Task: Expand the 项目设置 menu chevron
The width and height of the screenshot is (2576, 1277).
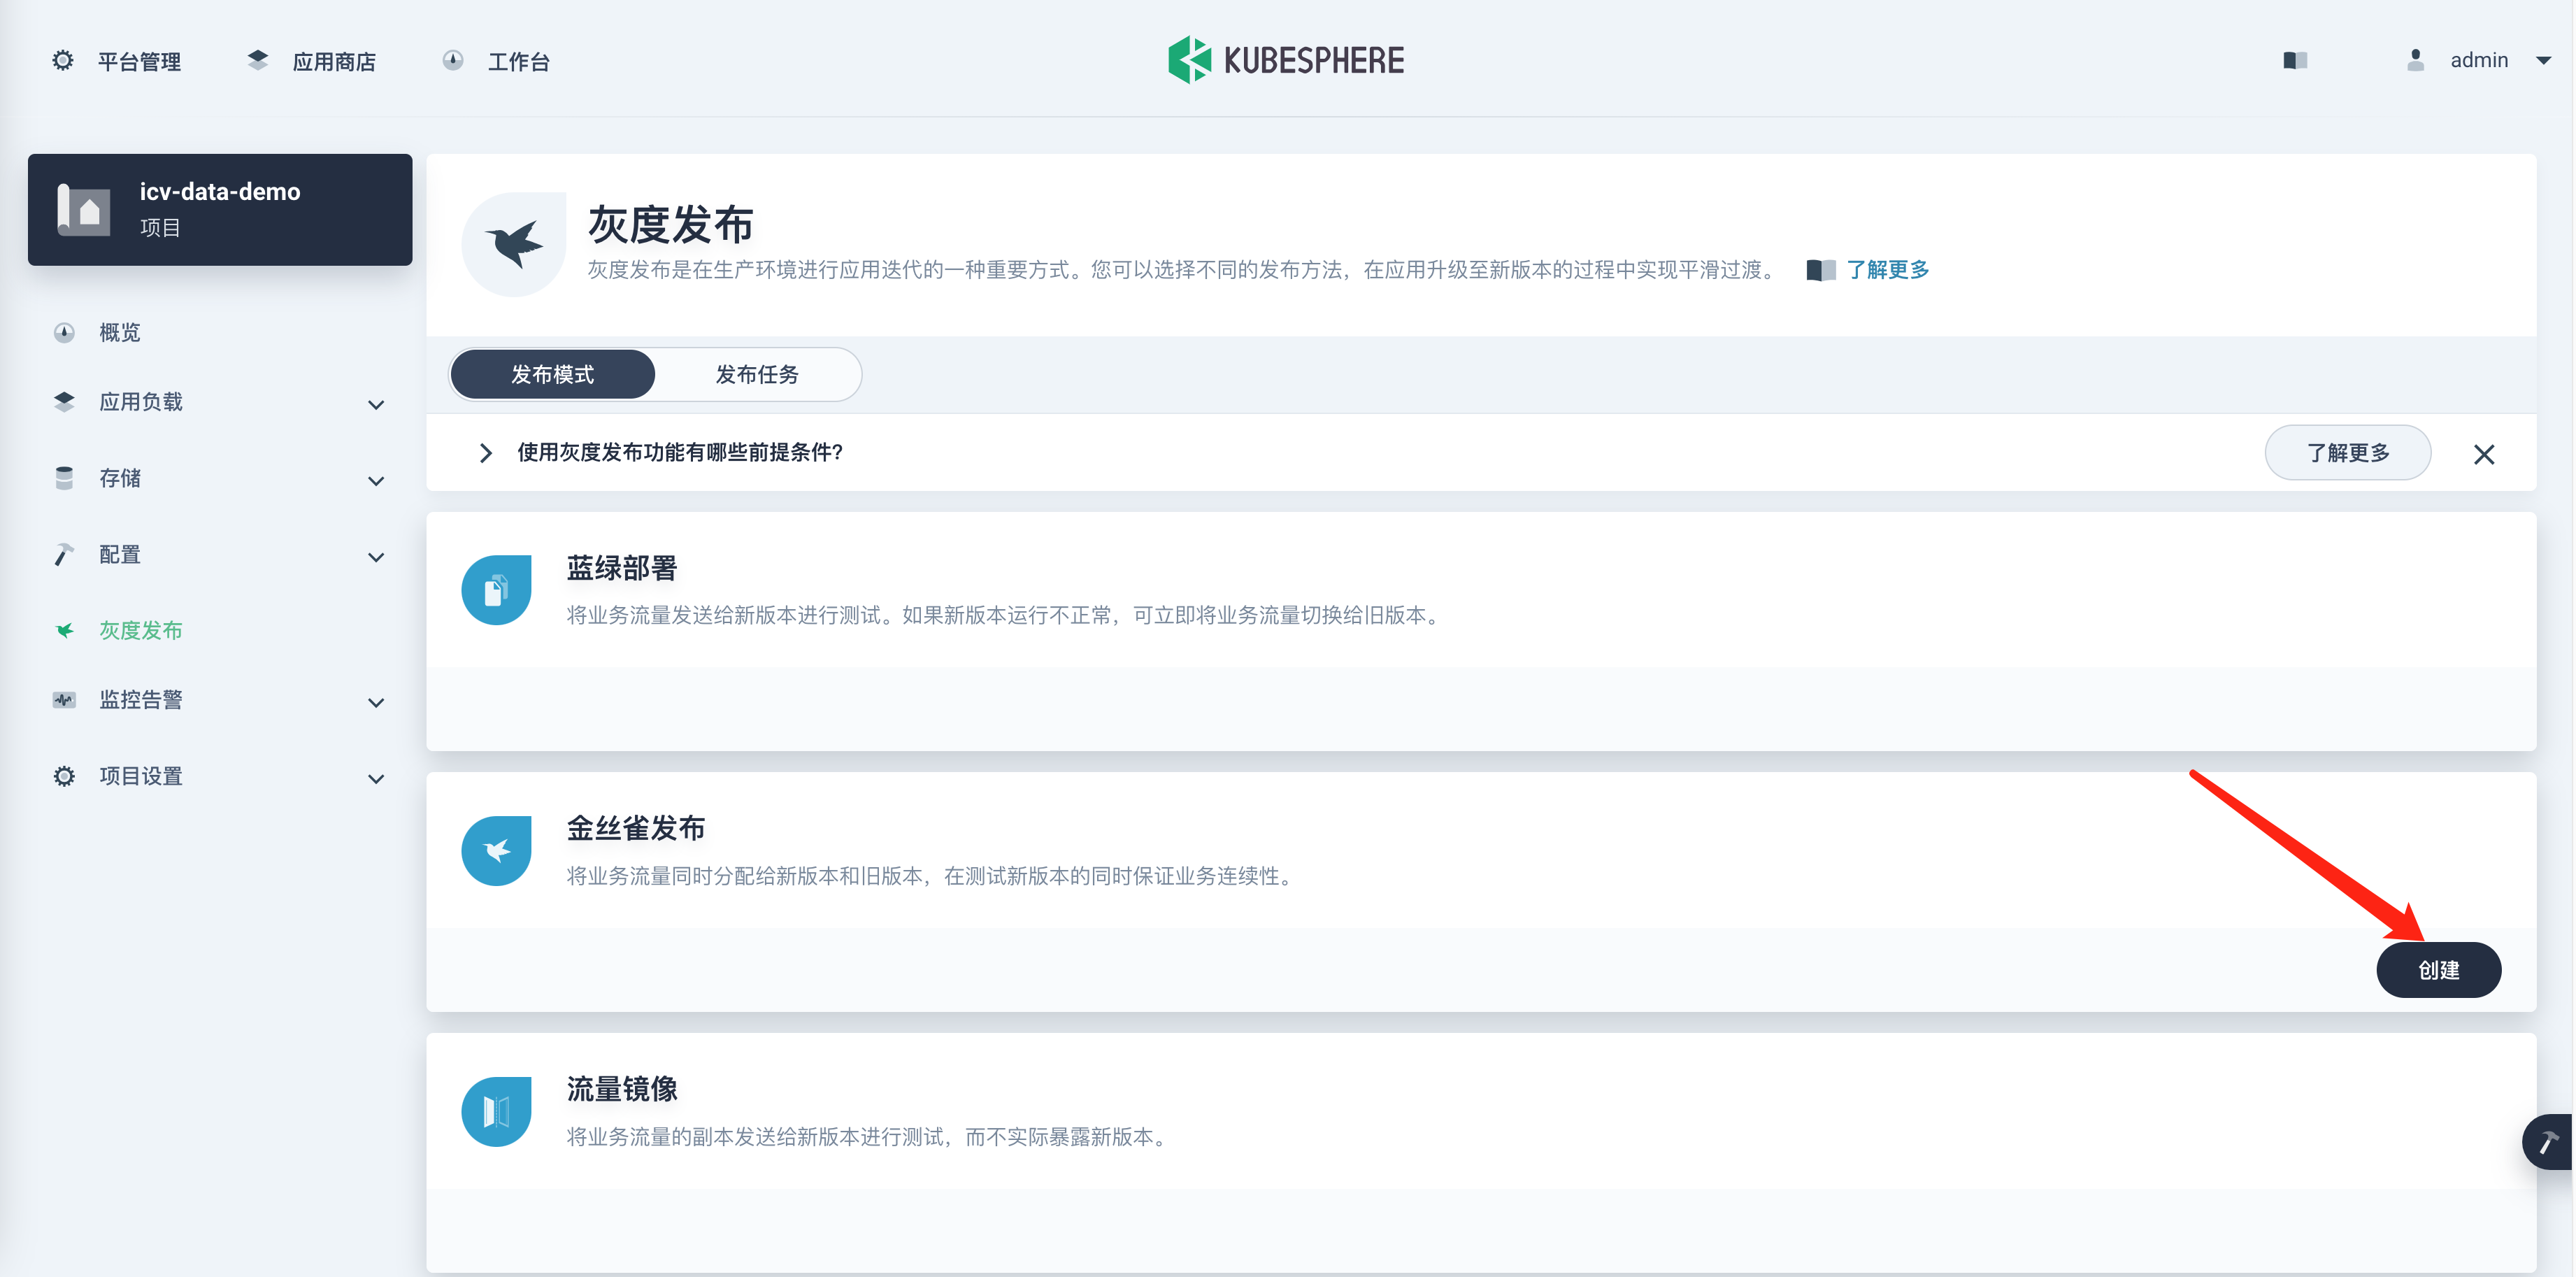Action: click(376, 778)
